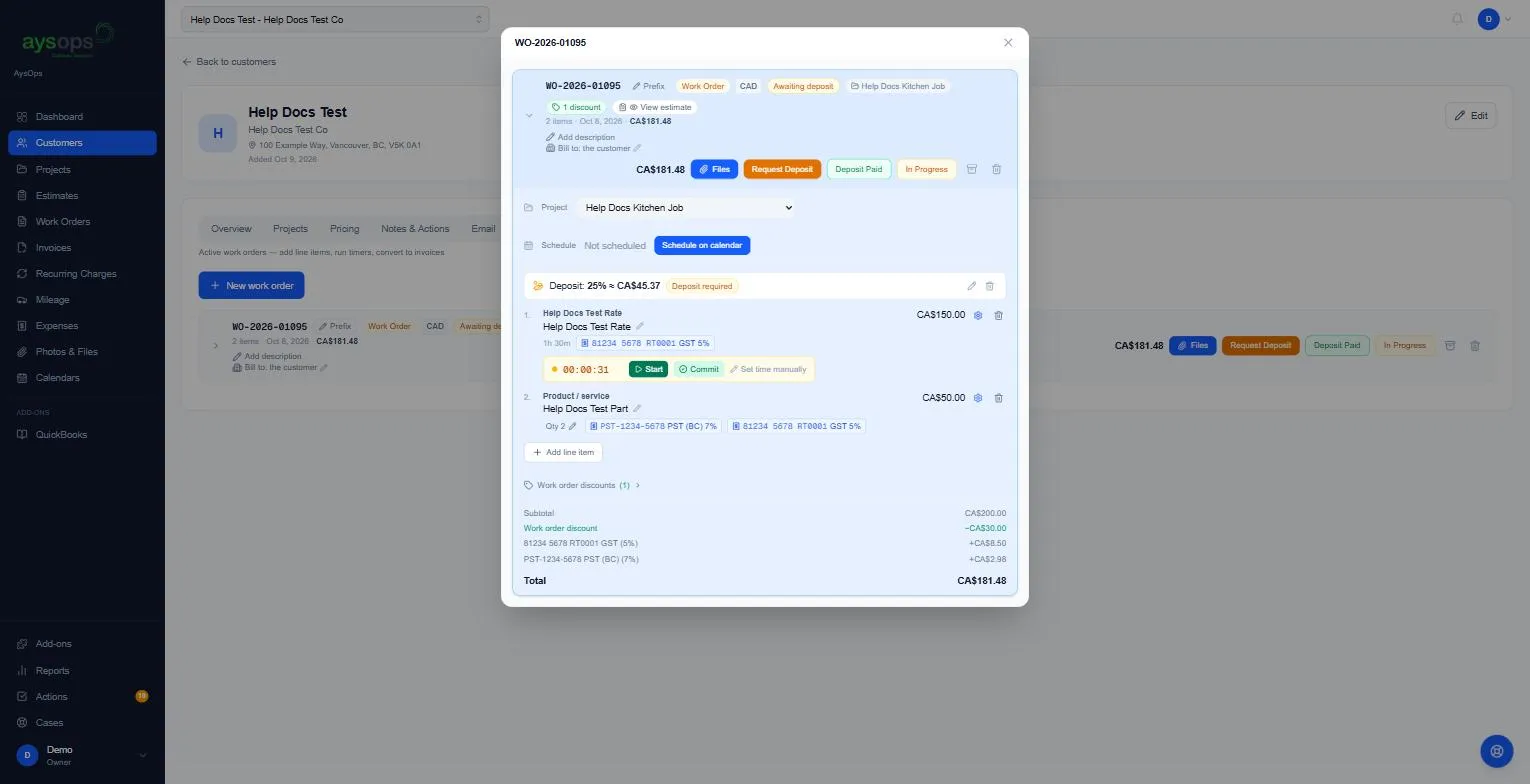Screen dimensions: 1530x784
Task: Click the PST (BC) 7% tax chip
Action: (655, 426)
